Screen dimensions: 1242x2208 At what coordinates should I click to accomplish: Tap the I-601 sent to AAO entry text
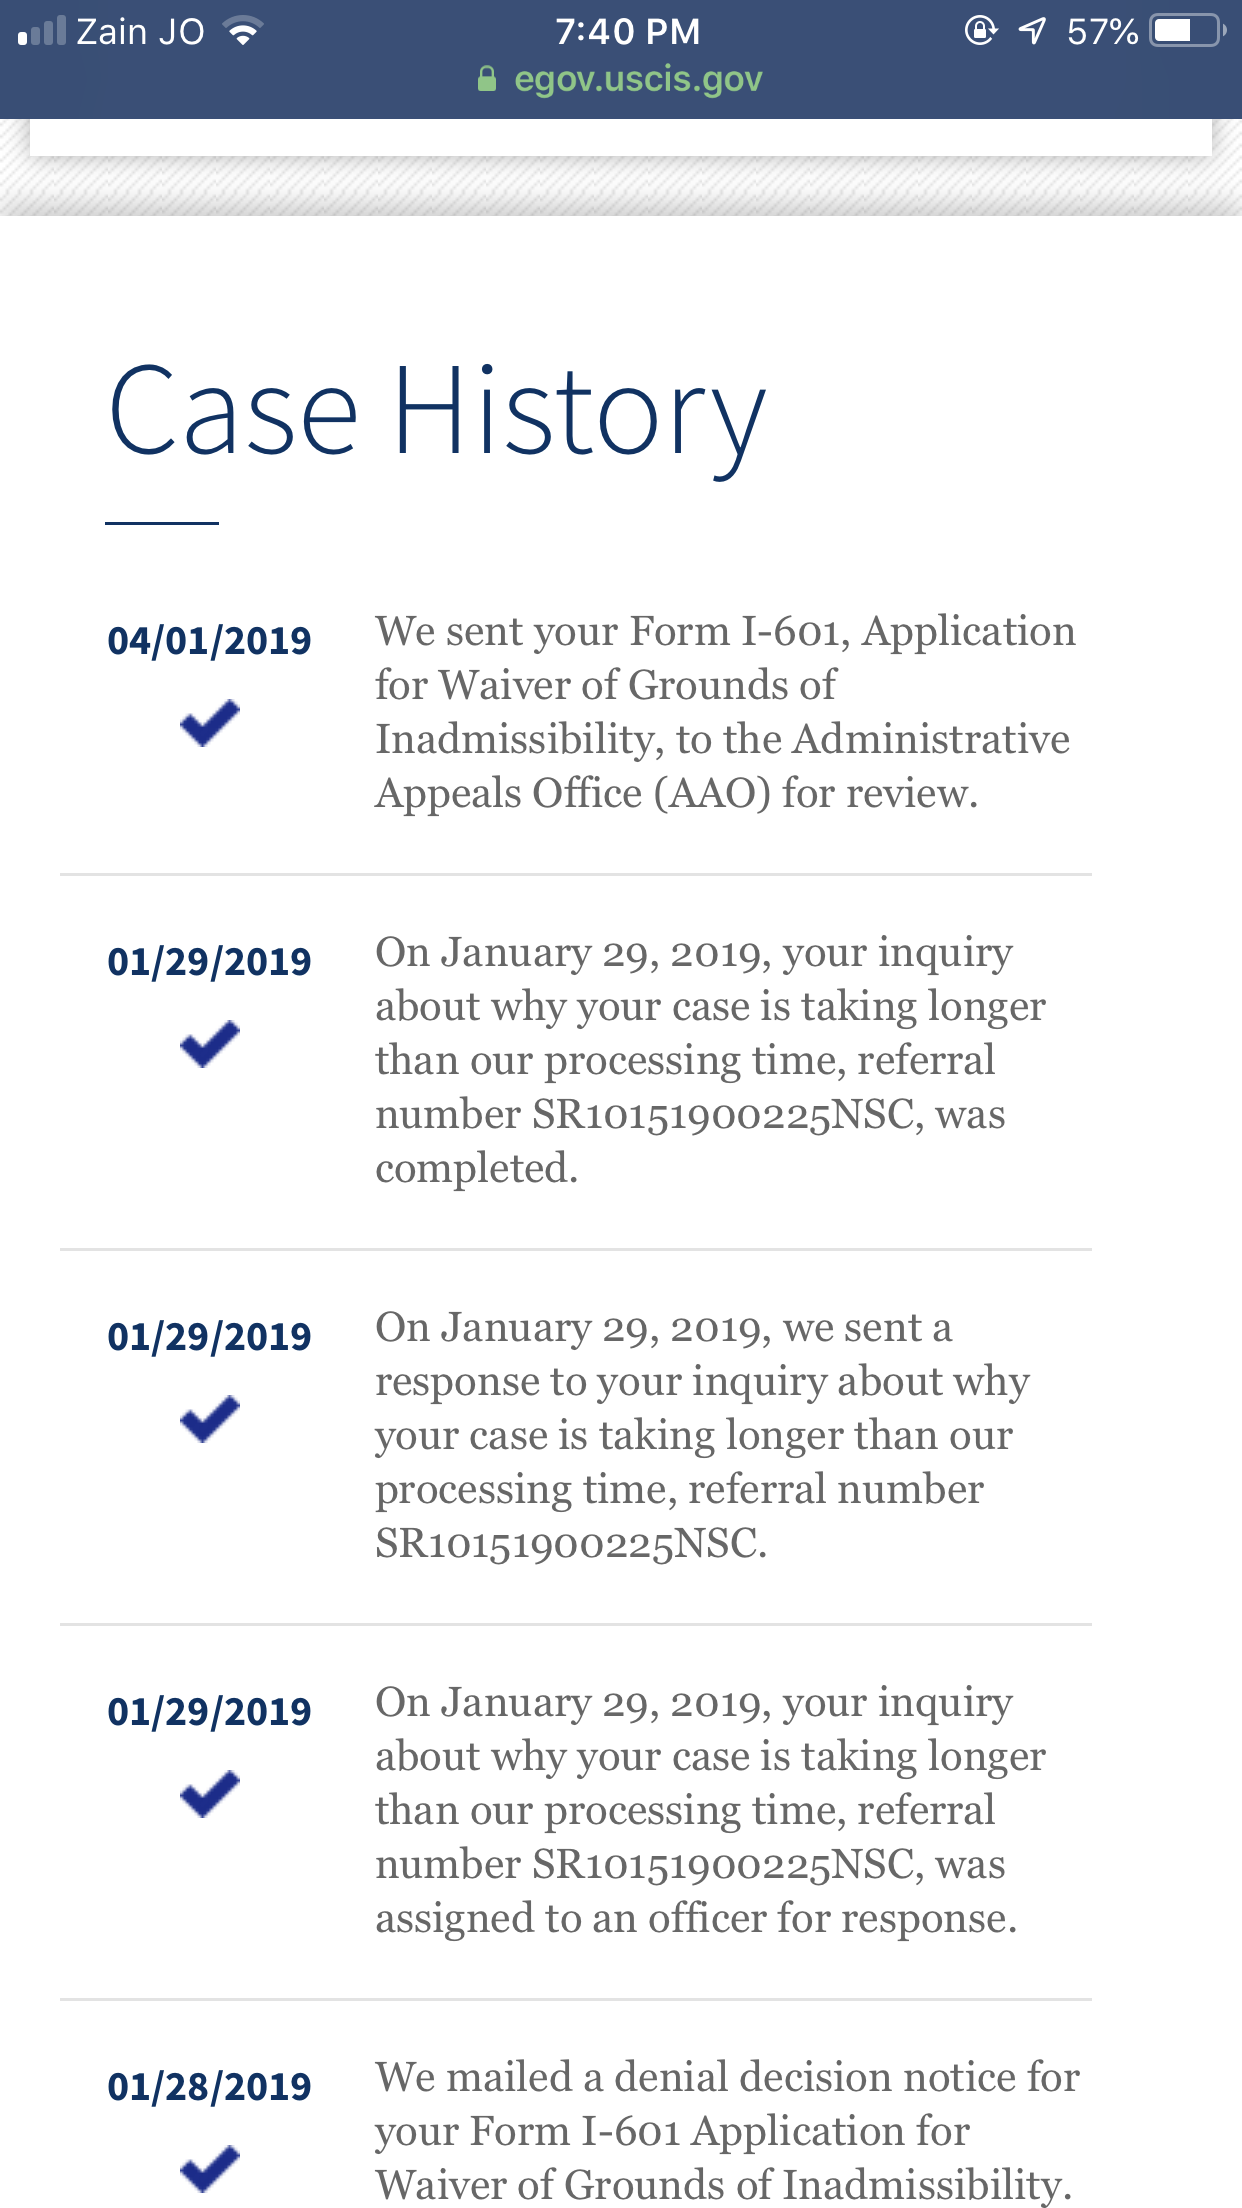pos(726,712)
